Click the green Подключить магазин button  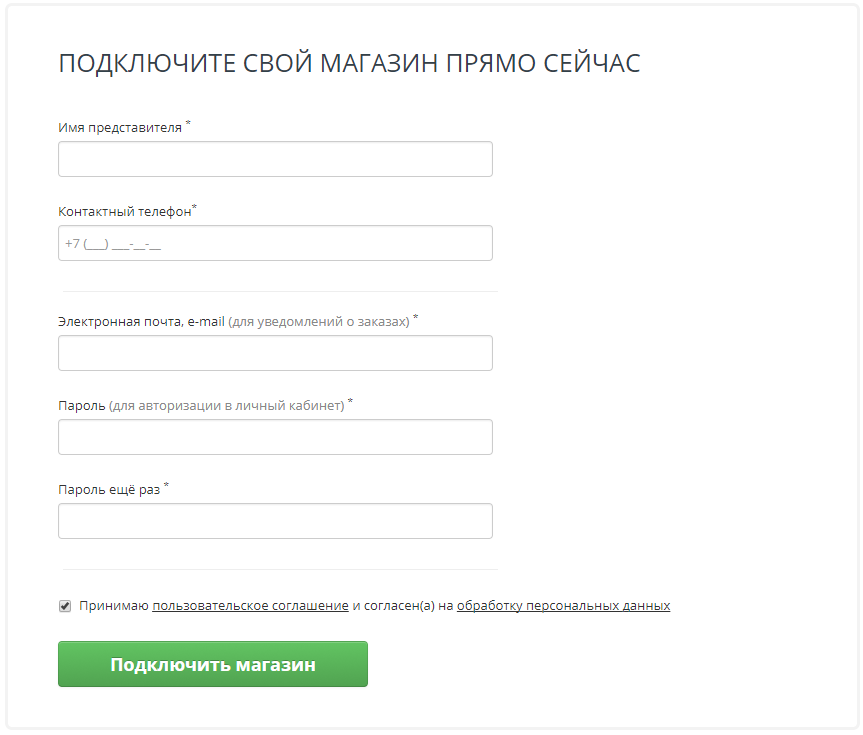213,664
